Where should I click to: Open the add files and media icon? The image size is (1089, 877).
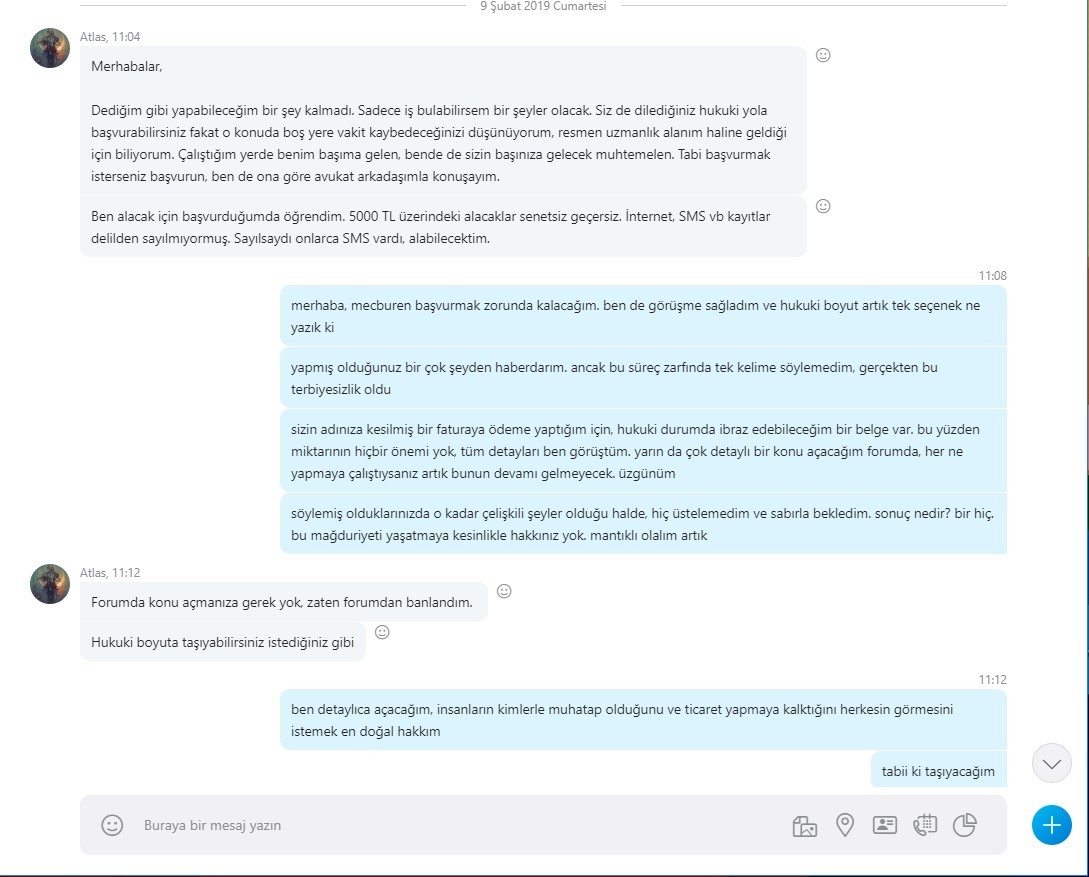point(804,826)
